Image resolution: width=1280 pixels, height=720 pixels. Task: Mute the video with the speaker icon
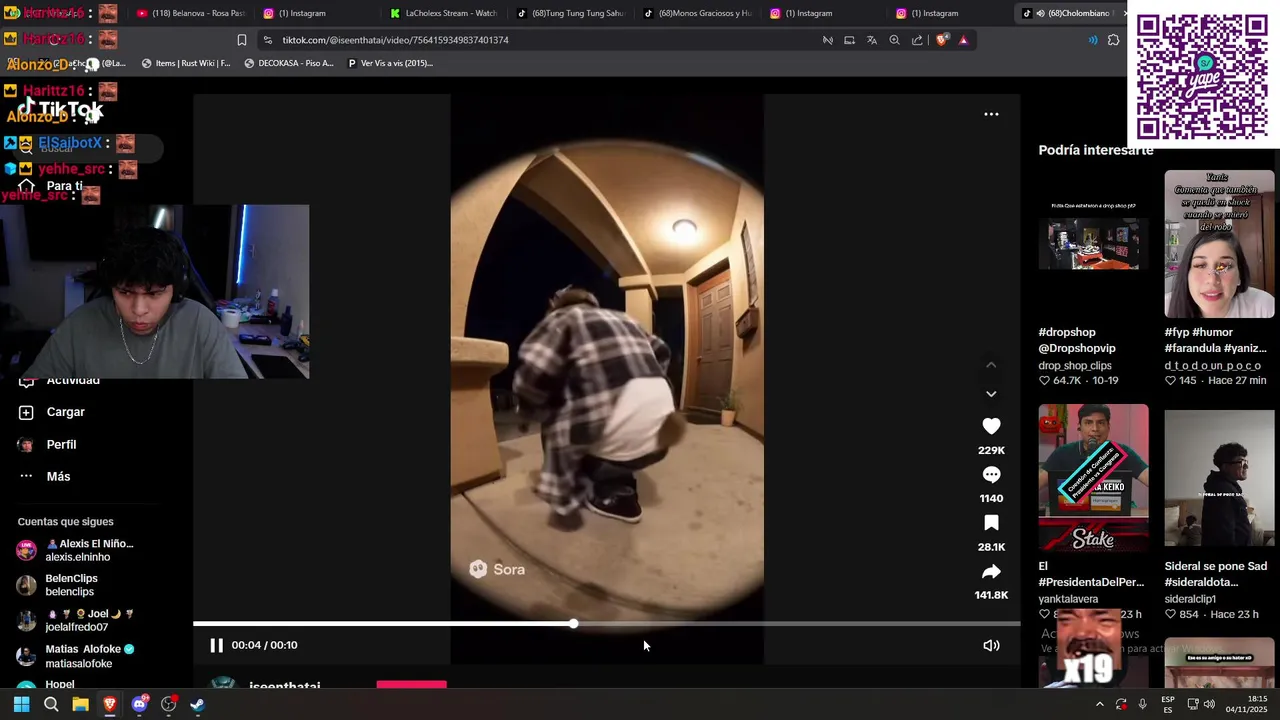[x=991, y=645]
